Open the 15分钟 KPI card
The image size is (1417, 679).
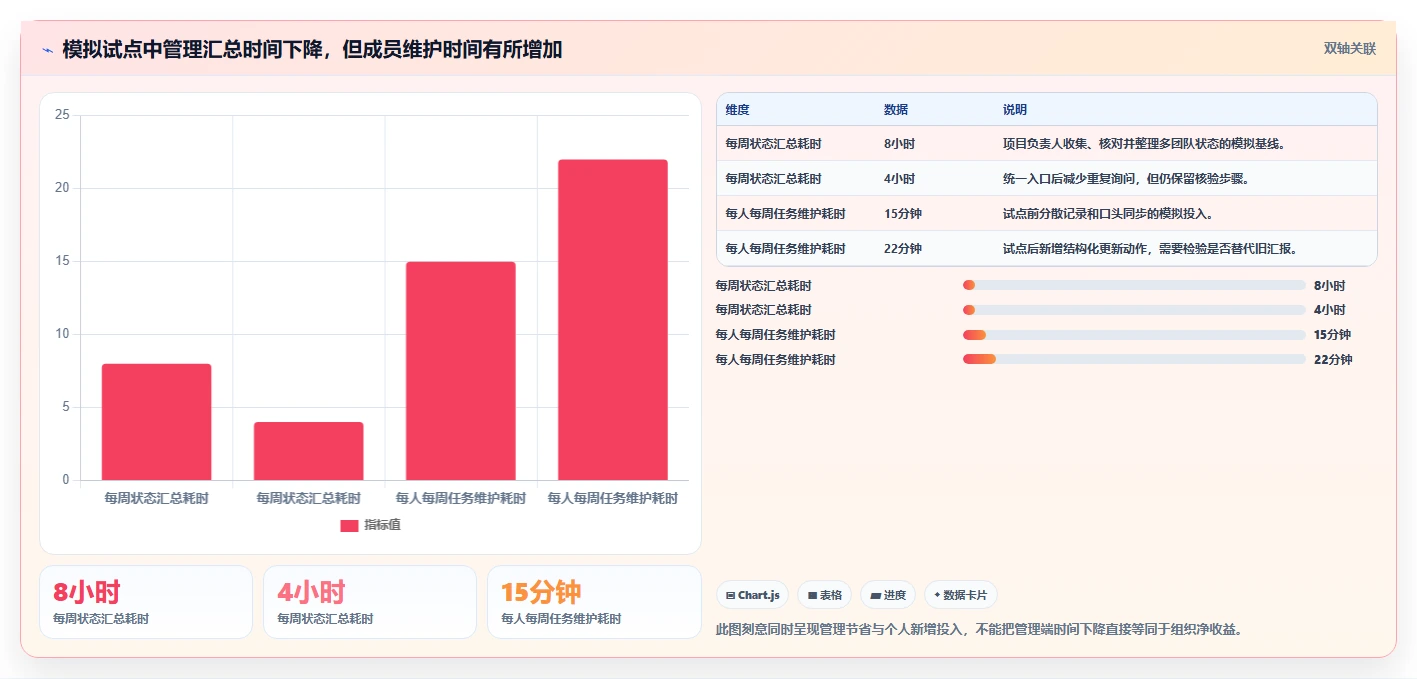pos(594,602)
